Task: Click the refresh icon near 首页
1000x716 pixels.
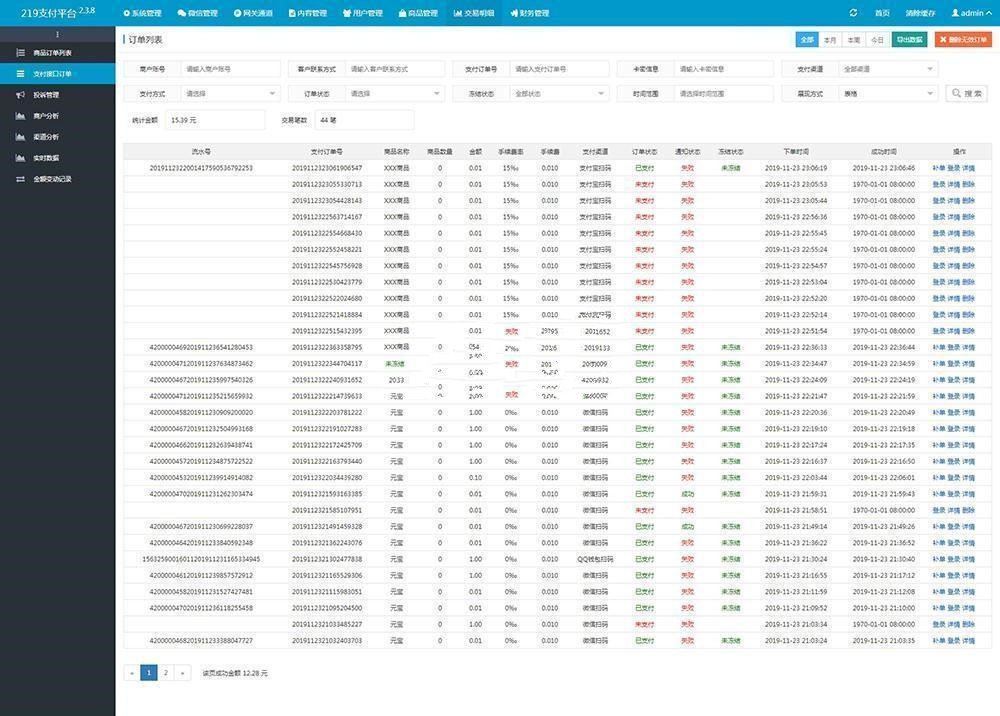Action: click(x=853, y=13)
